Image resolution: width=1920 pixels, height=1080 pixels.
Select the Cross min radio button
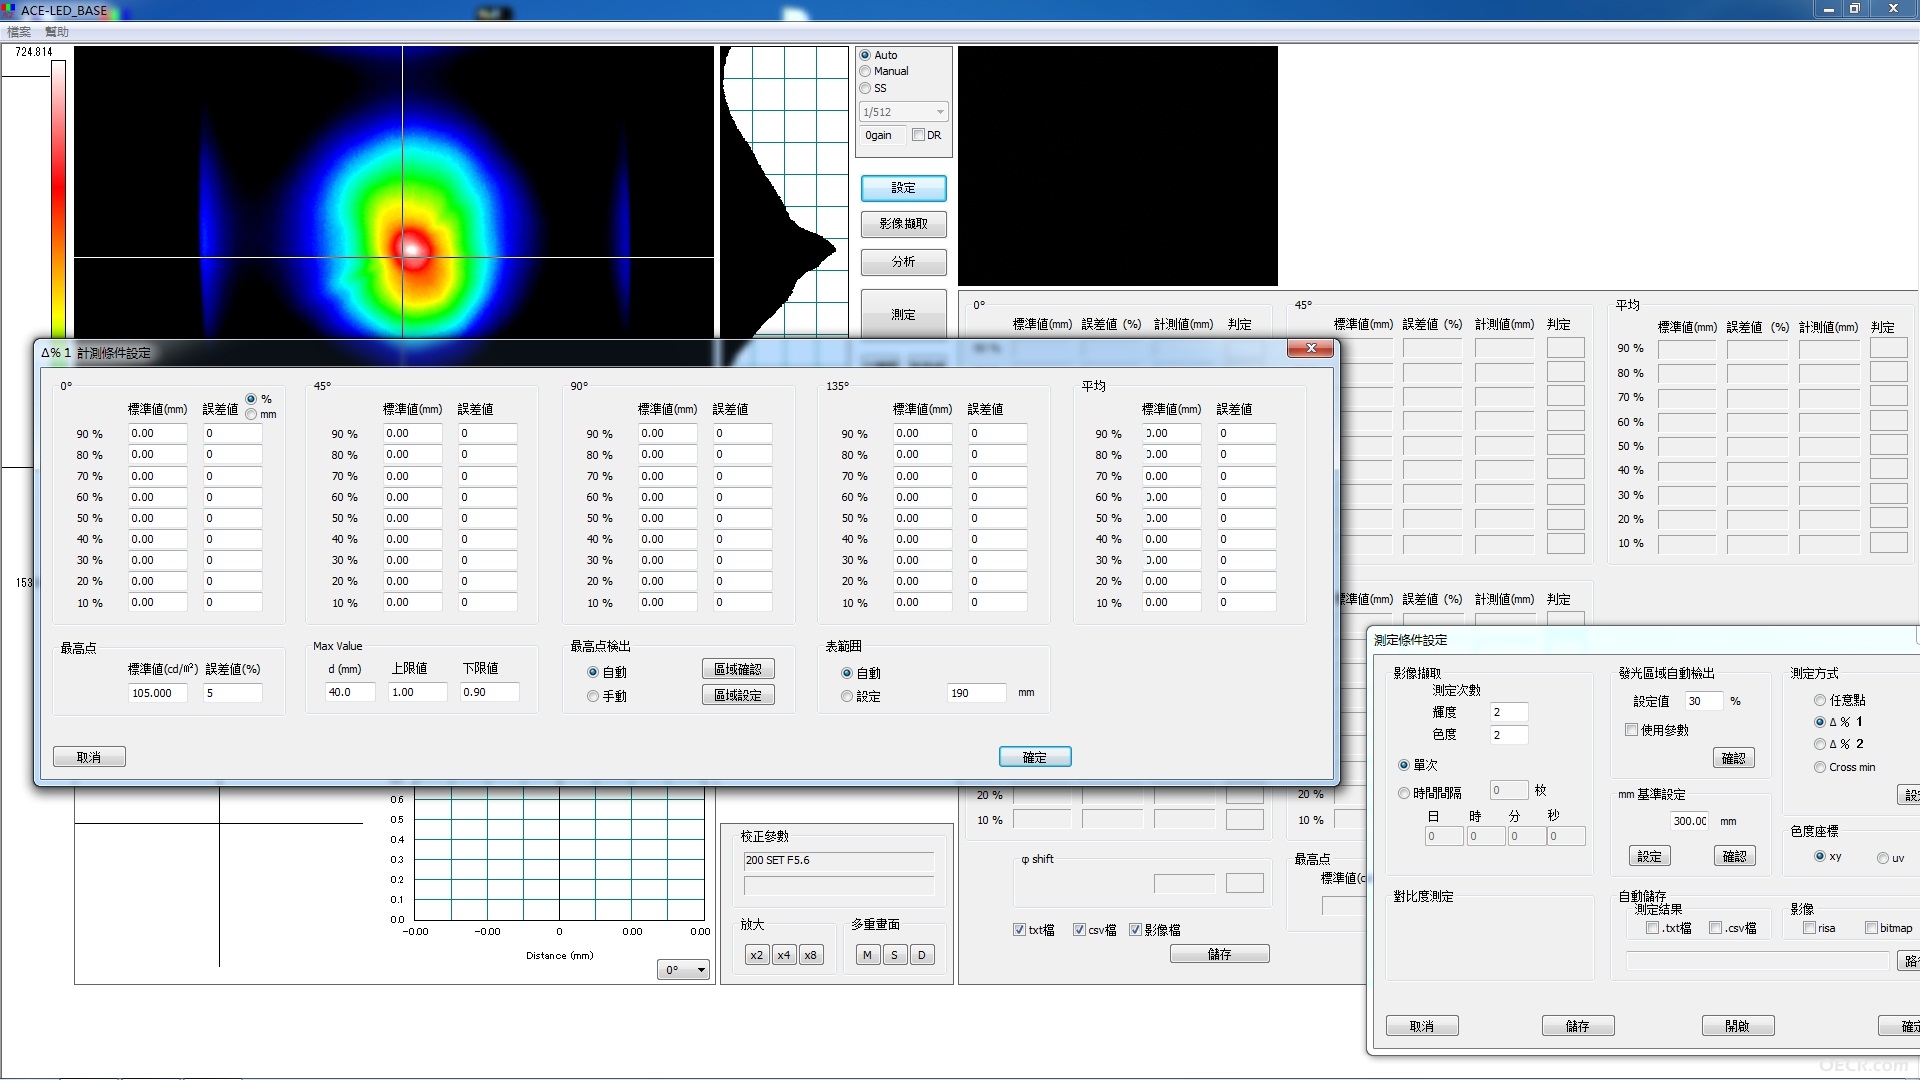click(1820, 767)
